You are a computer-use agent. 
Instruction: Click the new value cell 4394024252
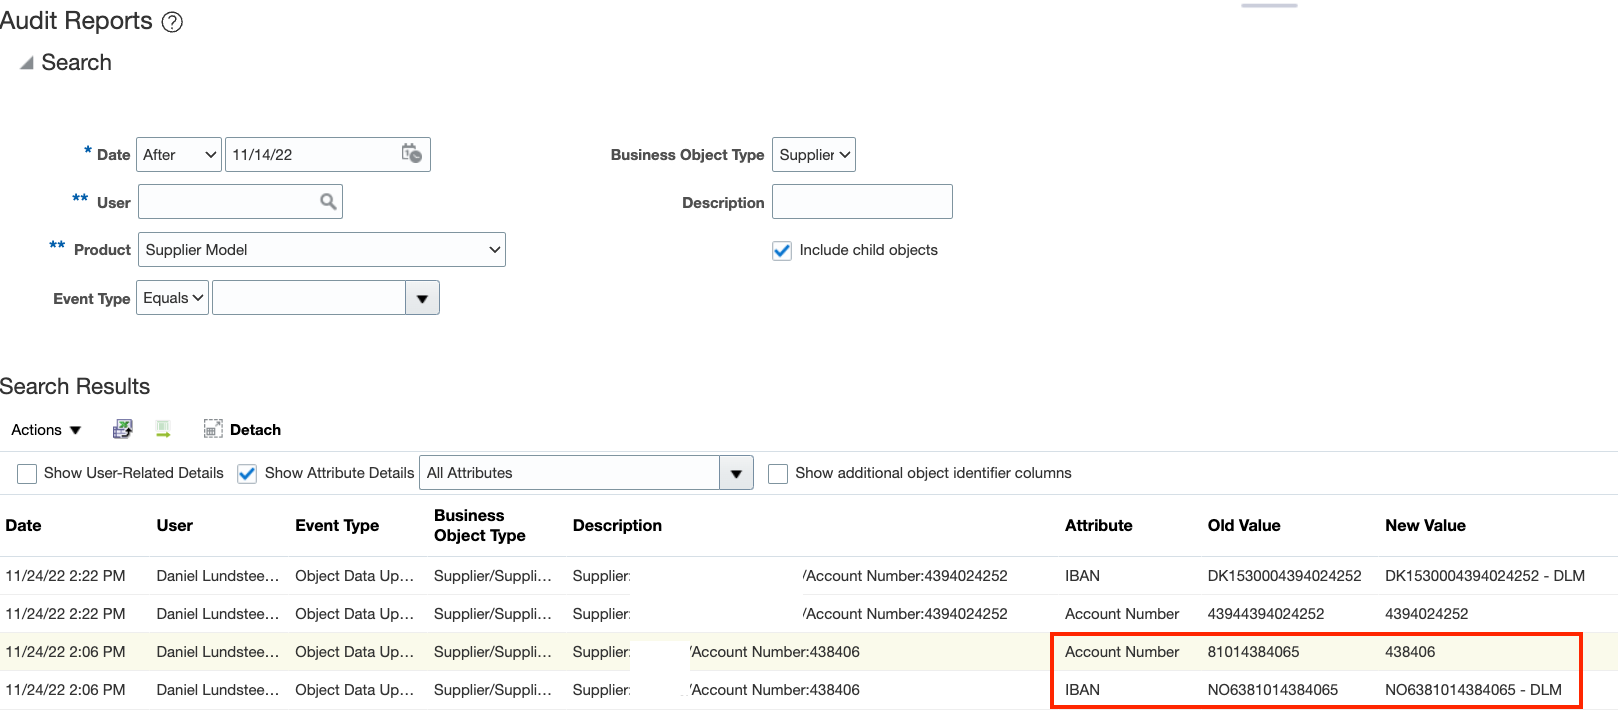coord(1427,614)
